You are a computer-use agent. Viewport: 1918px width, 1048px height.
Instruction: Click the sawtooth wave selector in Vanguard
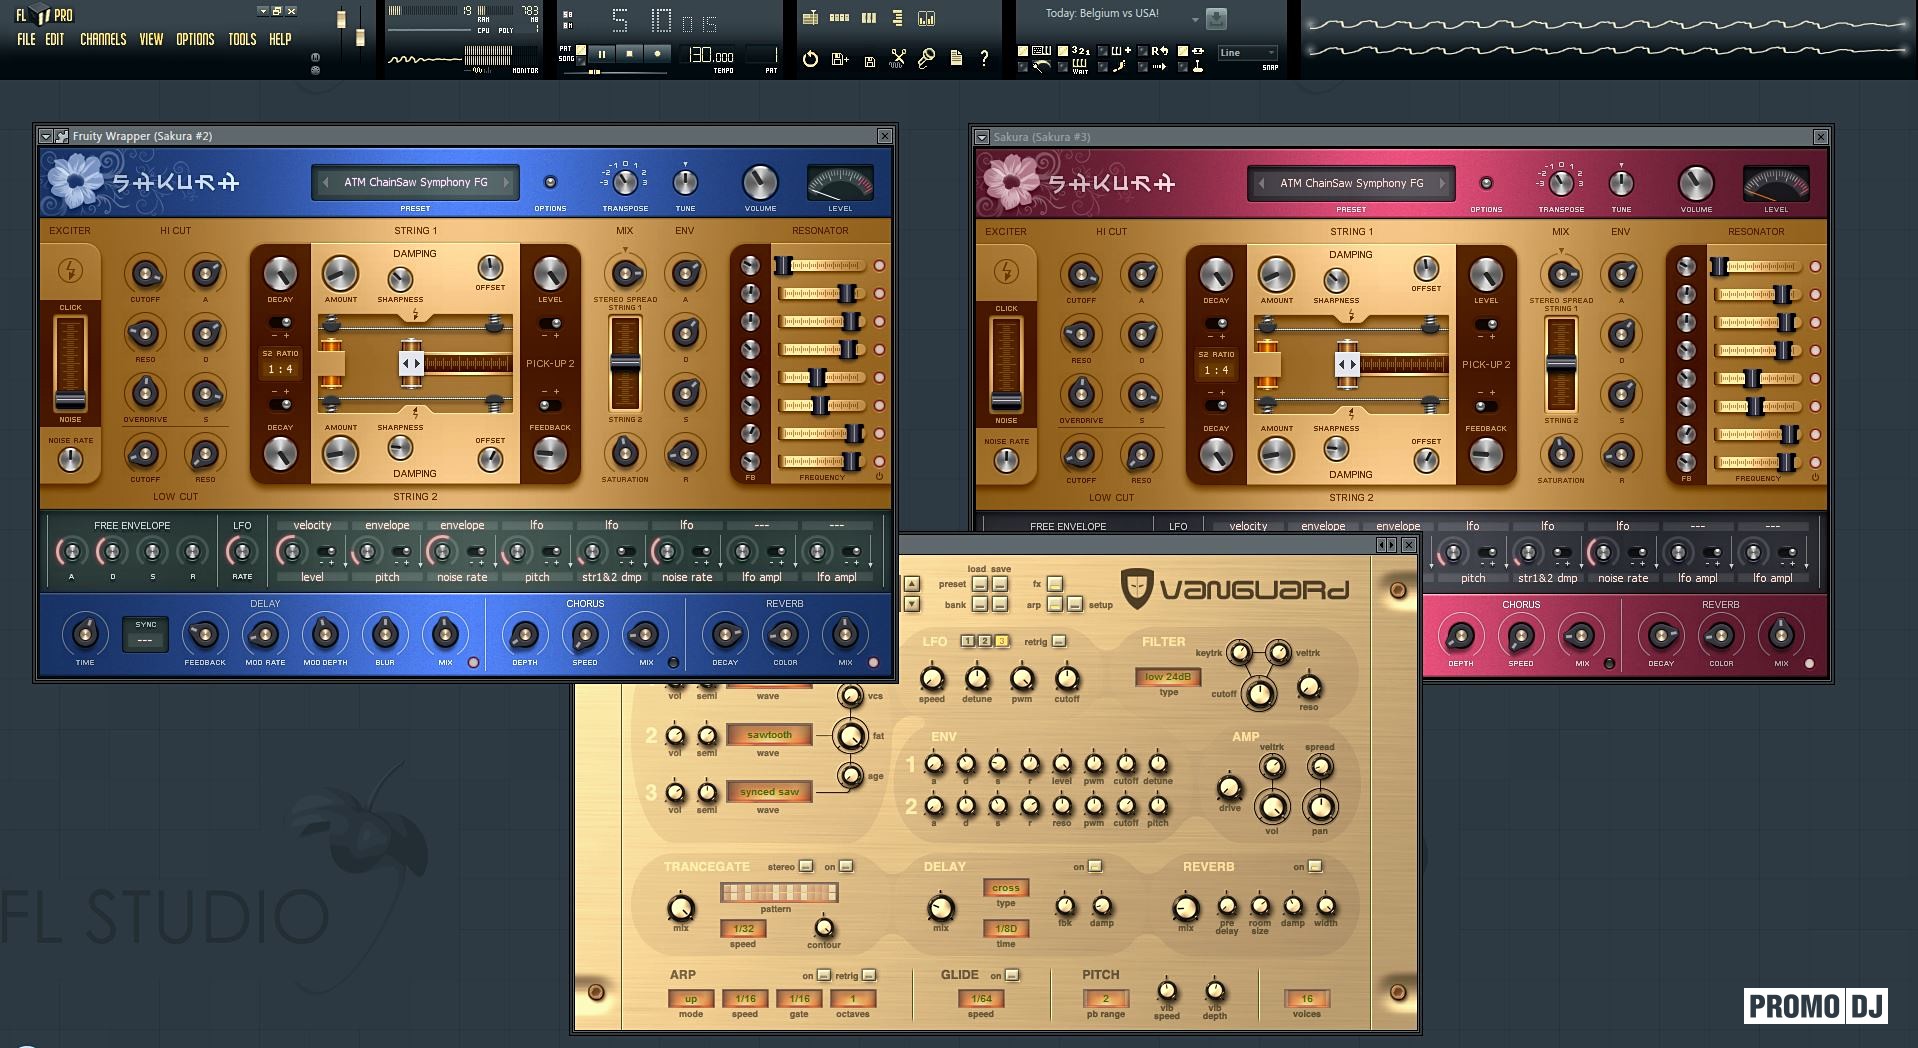coord(768,735)
